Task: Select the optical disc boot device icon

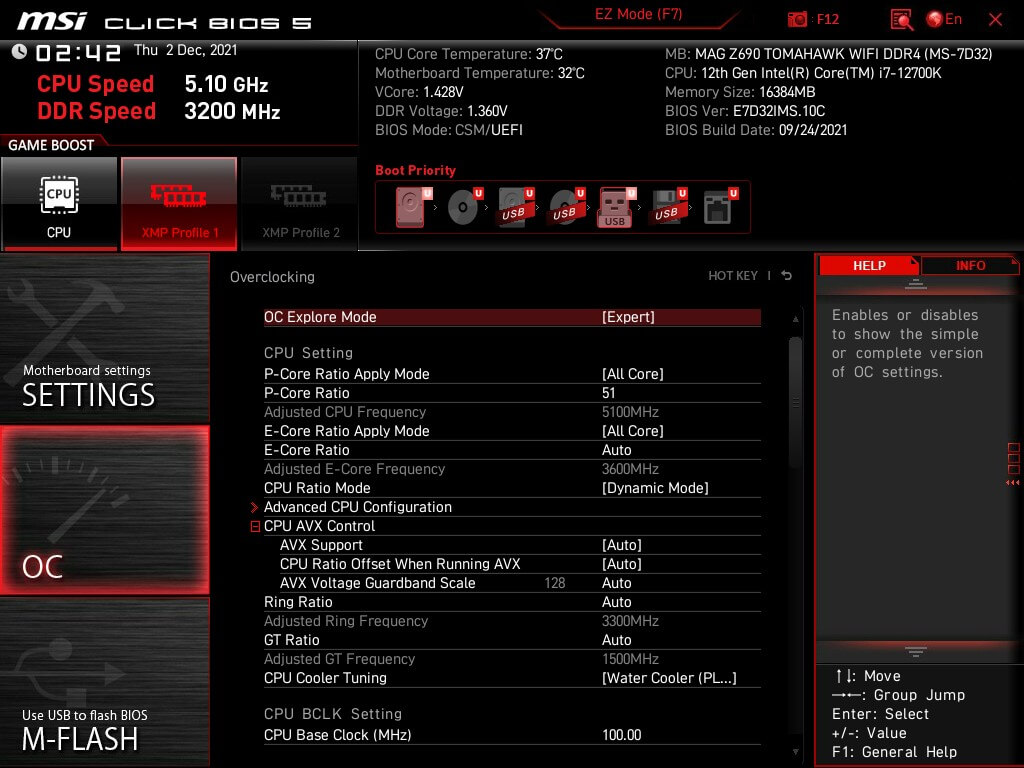Action: tap(464, 207)
